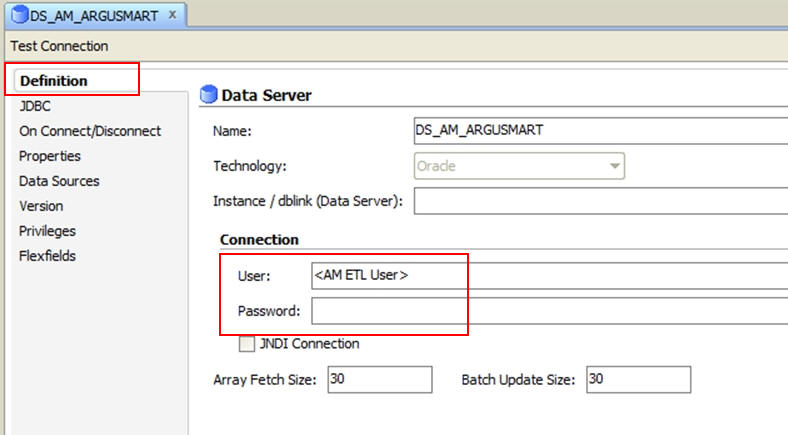The width and height of the screenshot is (788, 435).
Task: Click the Technology label
Action: pos(250,166)
